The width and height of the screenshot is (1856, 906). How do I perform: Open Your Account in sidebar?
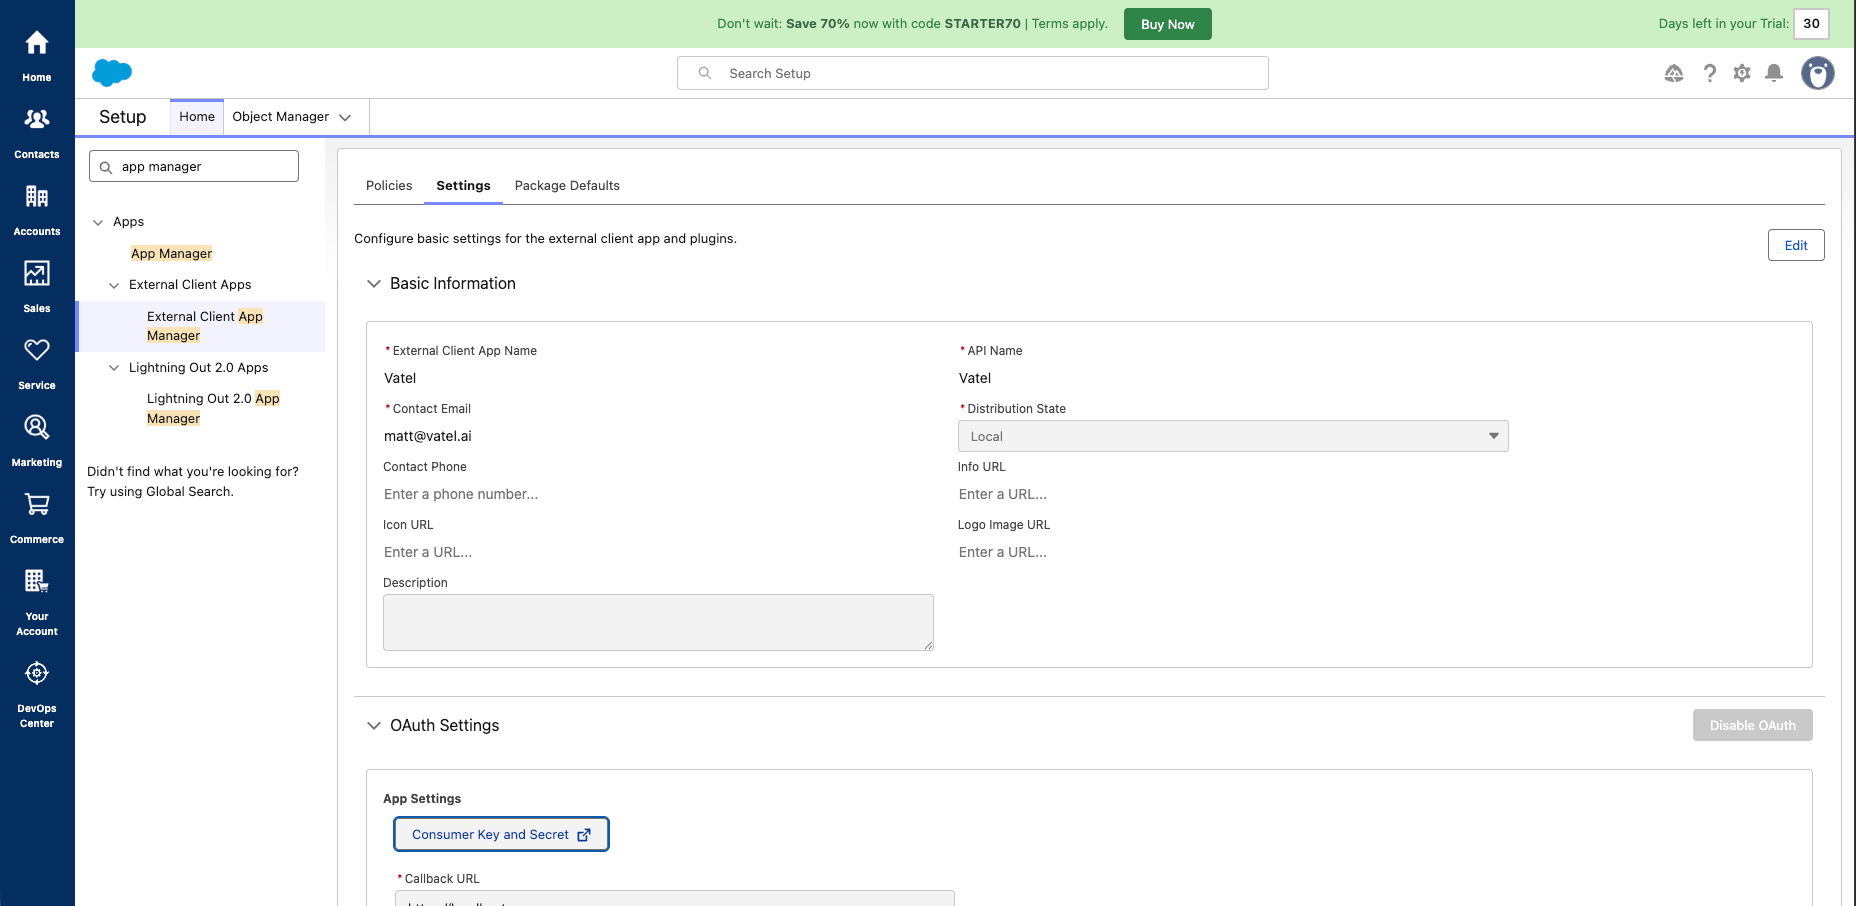click(37, 581)
